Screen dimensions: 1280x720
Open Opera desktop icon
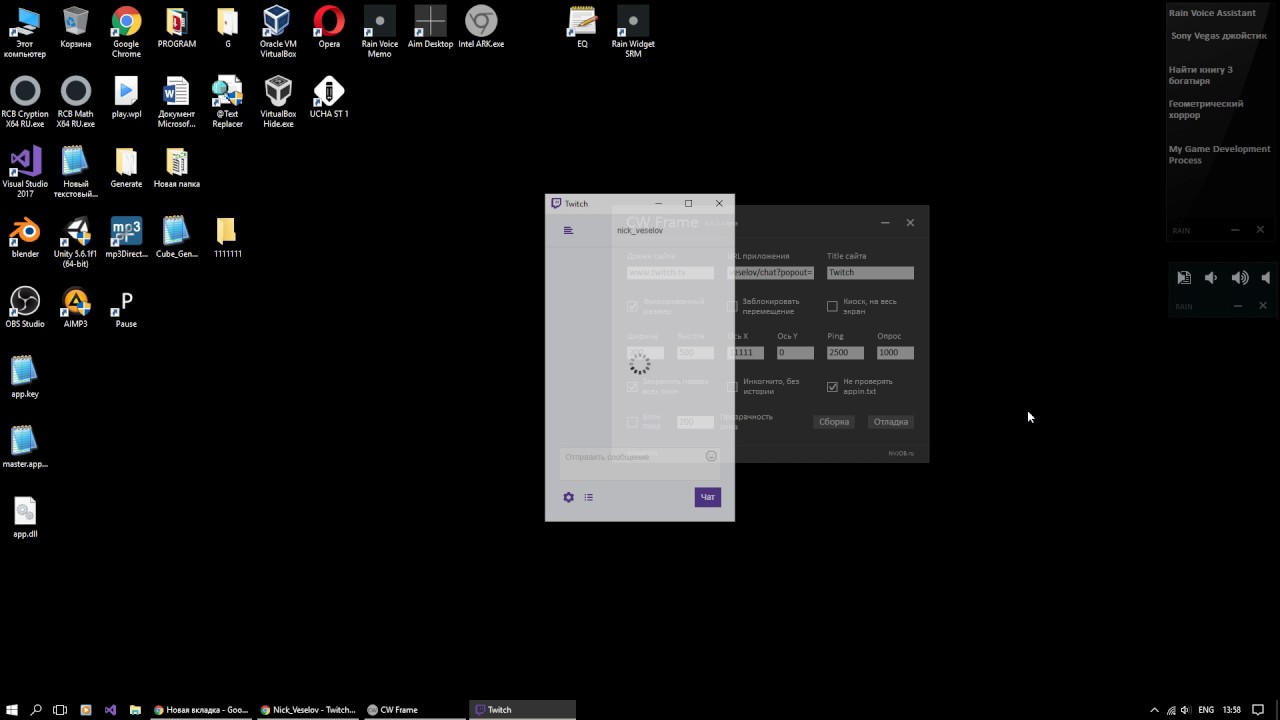pyautogui.click(x=329, y=27)
